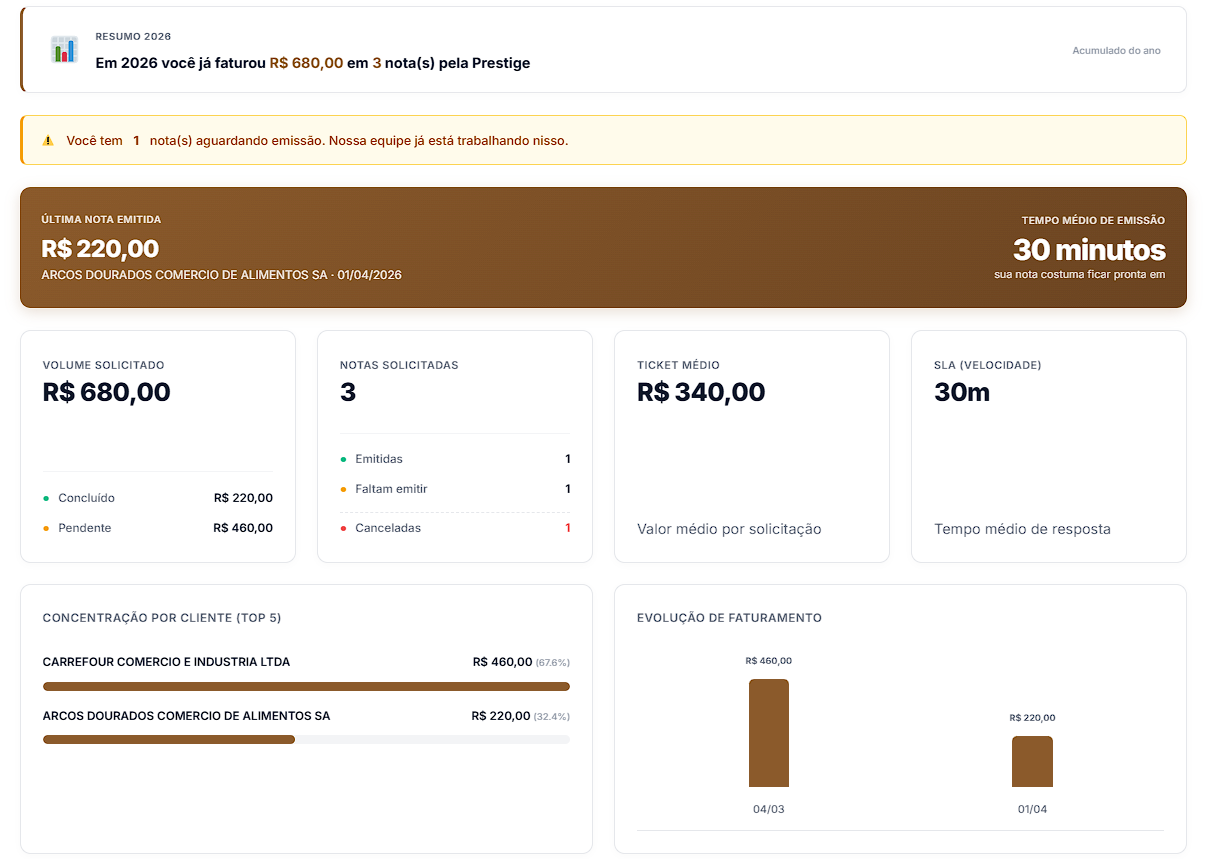
Task: Click the Última Nota Emitida R$ 220,00 amount
Action: (100, 248)
